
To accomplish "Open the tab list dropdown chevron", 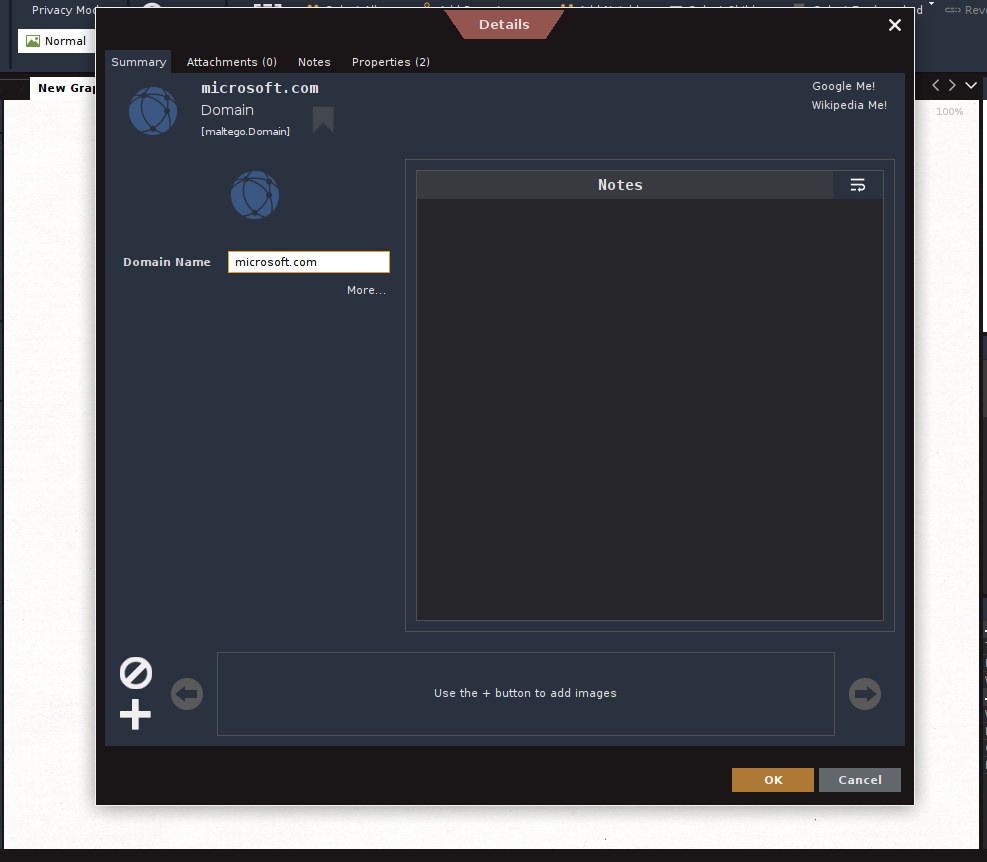I will coord(971,85).
